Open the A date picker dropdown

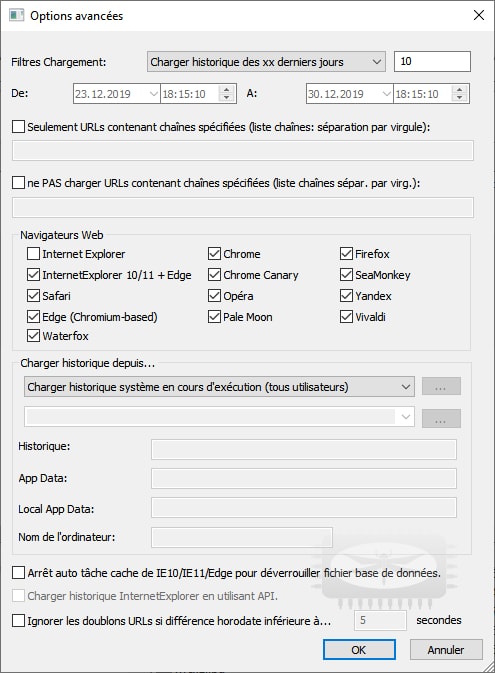[386, 94]
